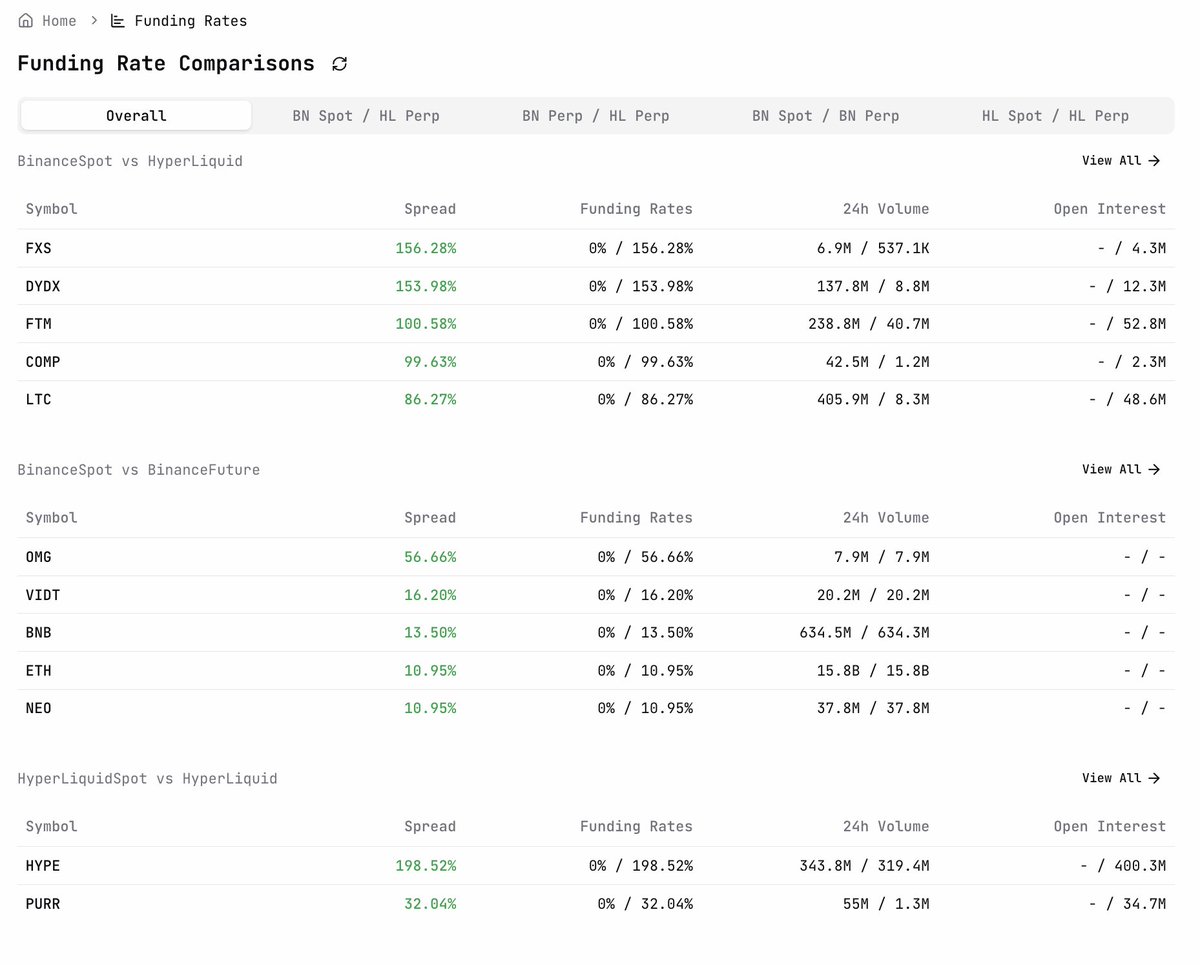Click COMP funding rates 0% / 99.63%
1200x965 pixels.
[645, 362]
